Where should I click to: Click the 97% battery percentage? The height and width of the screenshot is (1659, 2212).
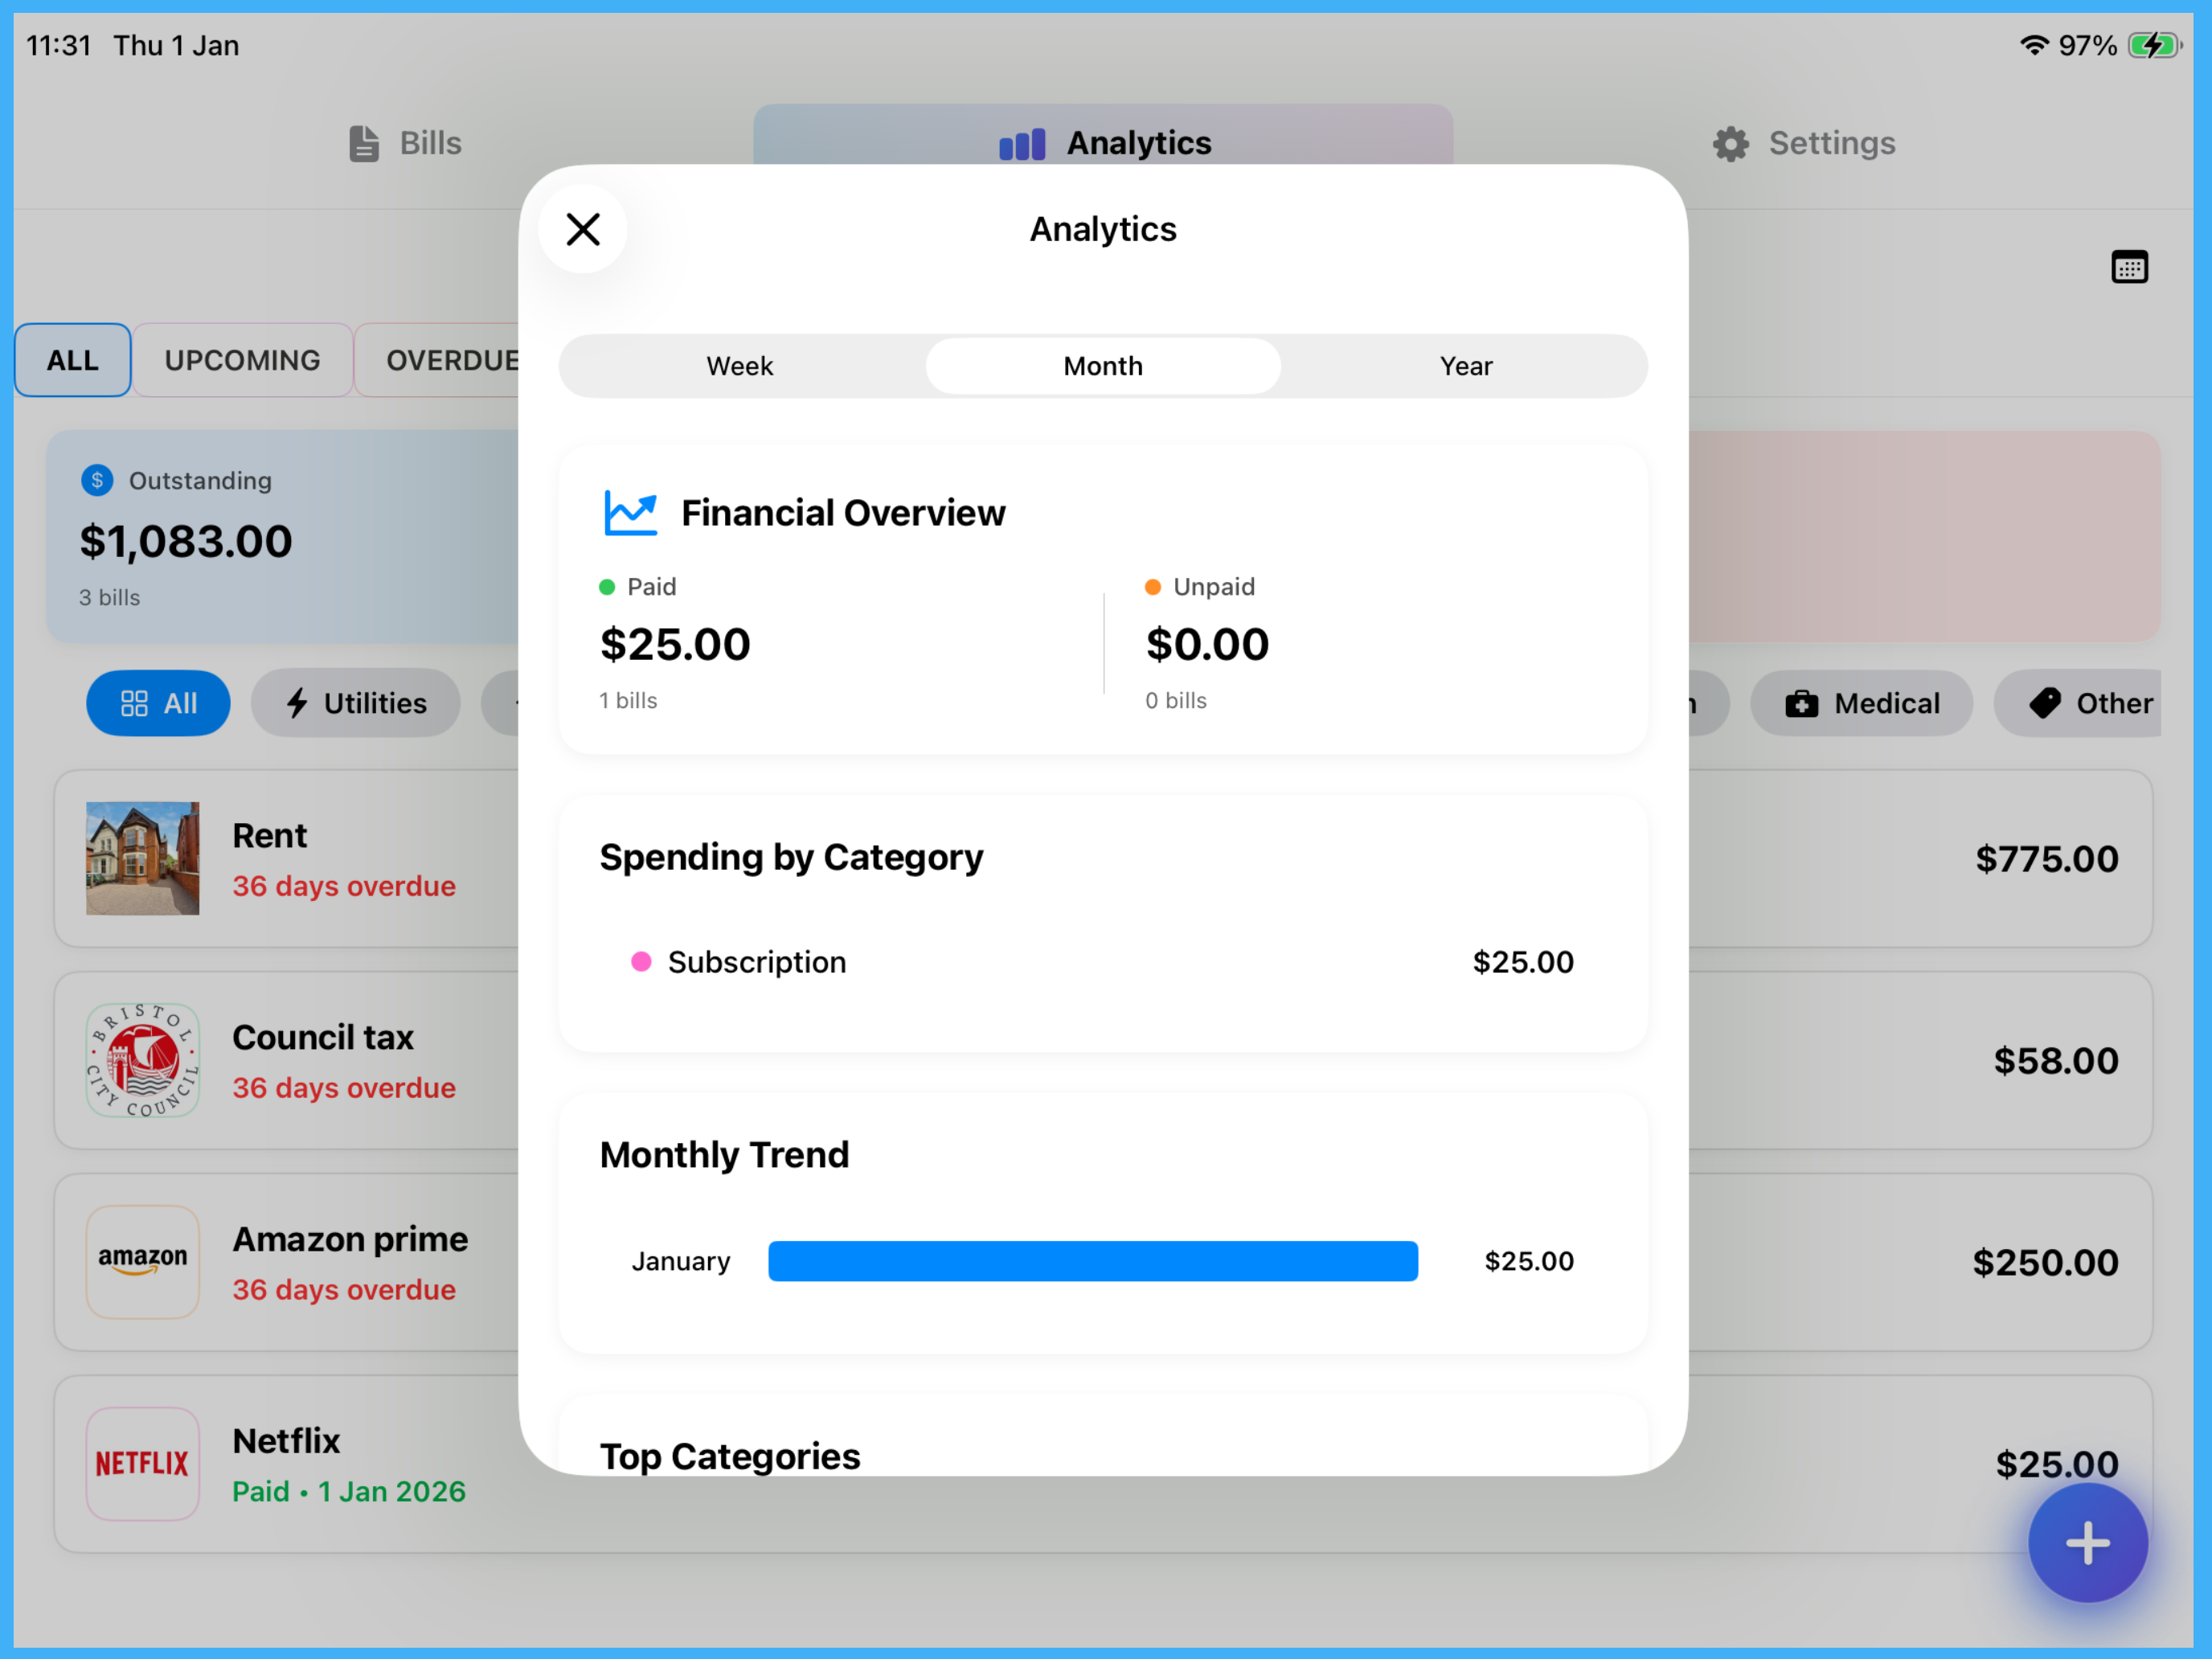(x=2088, y=45)
